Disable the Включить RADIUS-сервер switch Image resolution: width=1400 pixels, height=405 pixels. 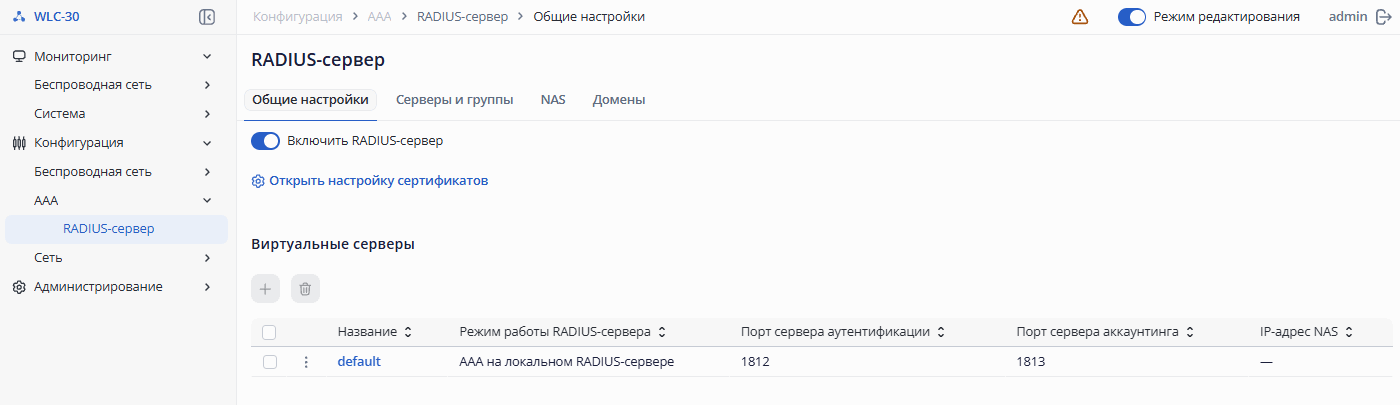tap(265, 141)
